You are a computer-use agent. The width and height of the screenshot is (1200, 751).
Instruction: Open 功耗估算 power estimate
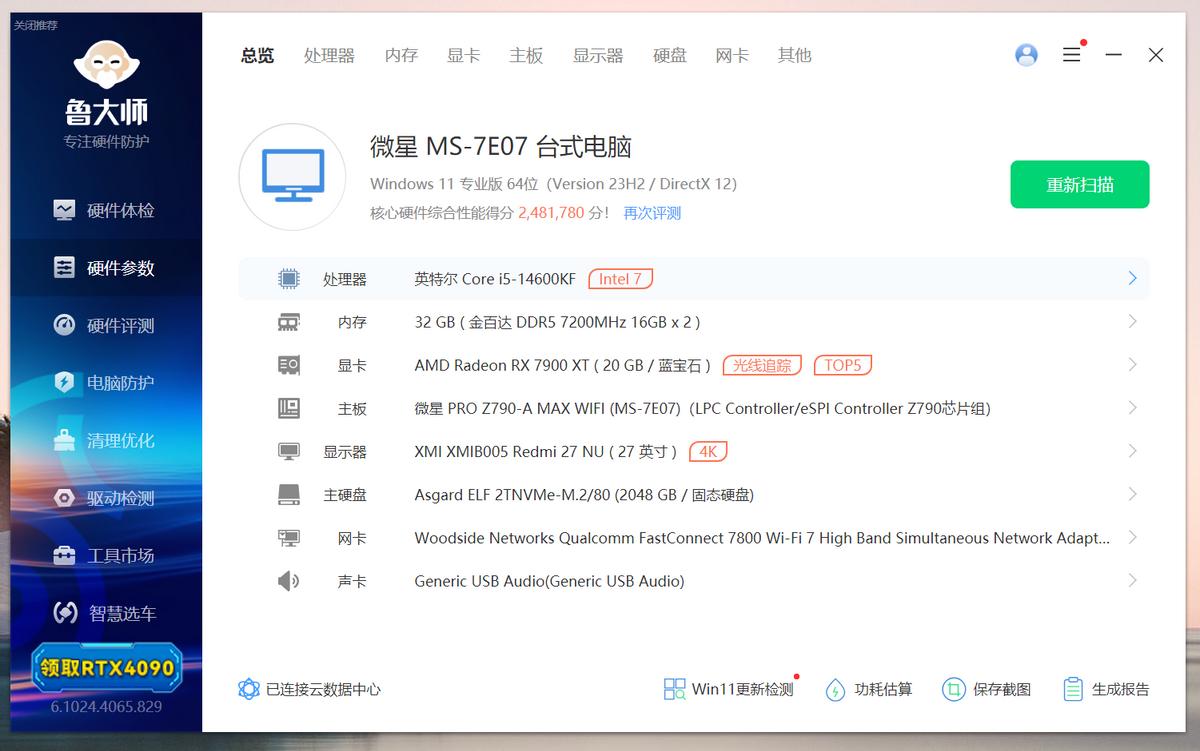point(868,689)
